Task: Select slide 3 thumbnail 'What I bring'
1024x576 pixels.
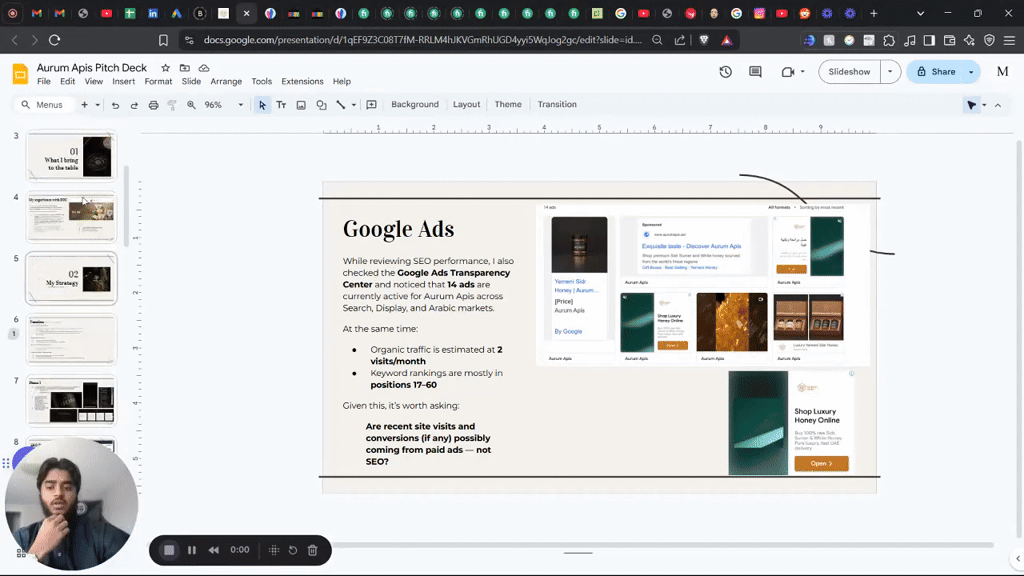Action: point(71,155)
